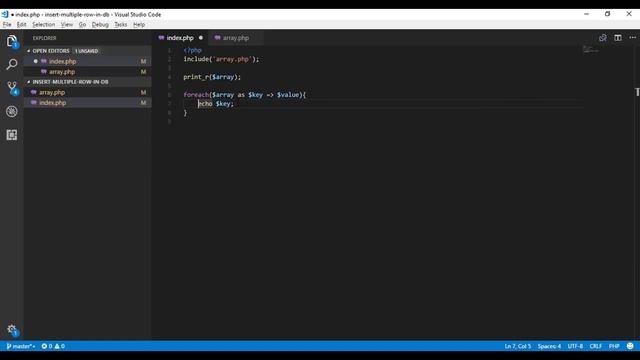Open the Source Control view
The image size is (640, 360).
point(12,88)
